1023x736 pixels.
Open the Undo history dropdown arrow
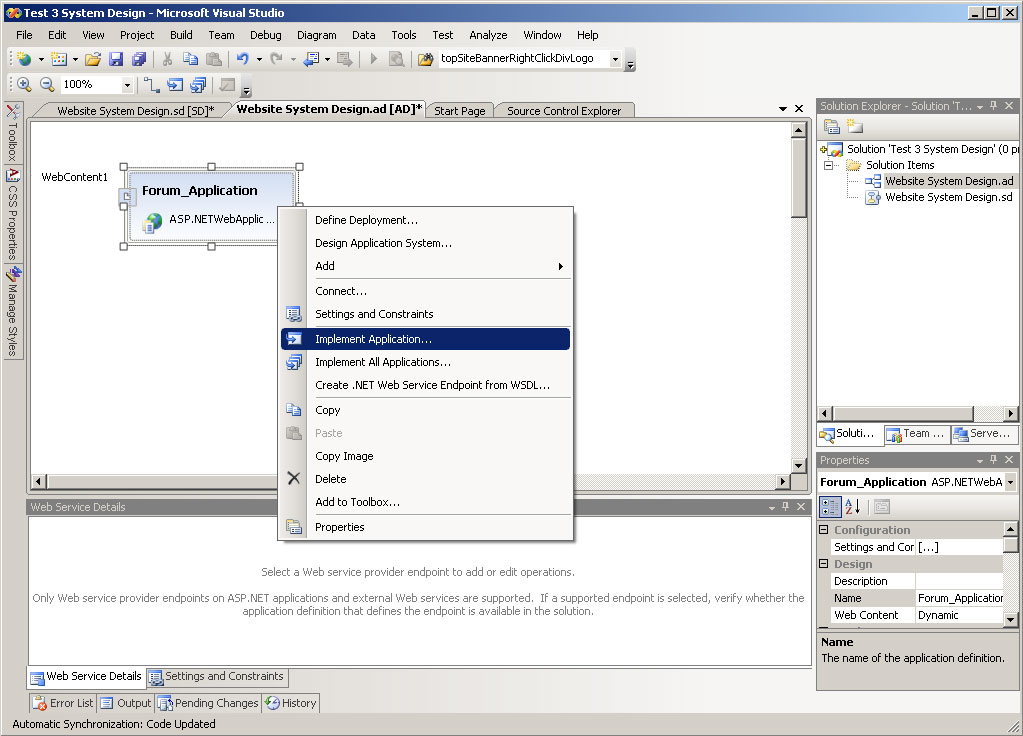pos(259,59)
